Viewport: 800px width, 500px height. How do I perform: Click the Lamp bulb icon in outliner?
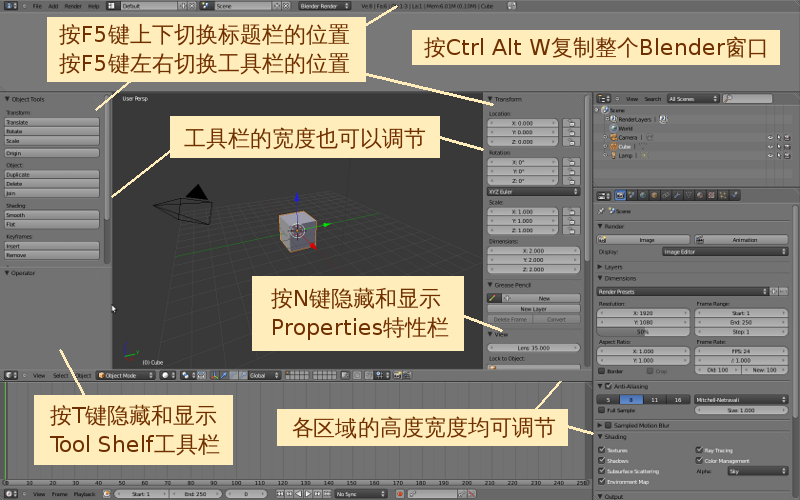coord(614,156)
